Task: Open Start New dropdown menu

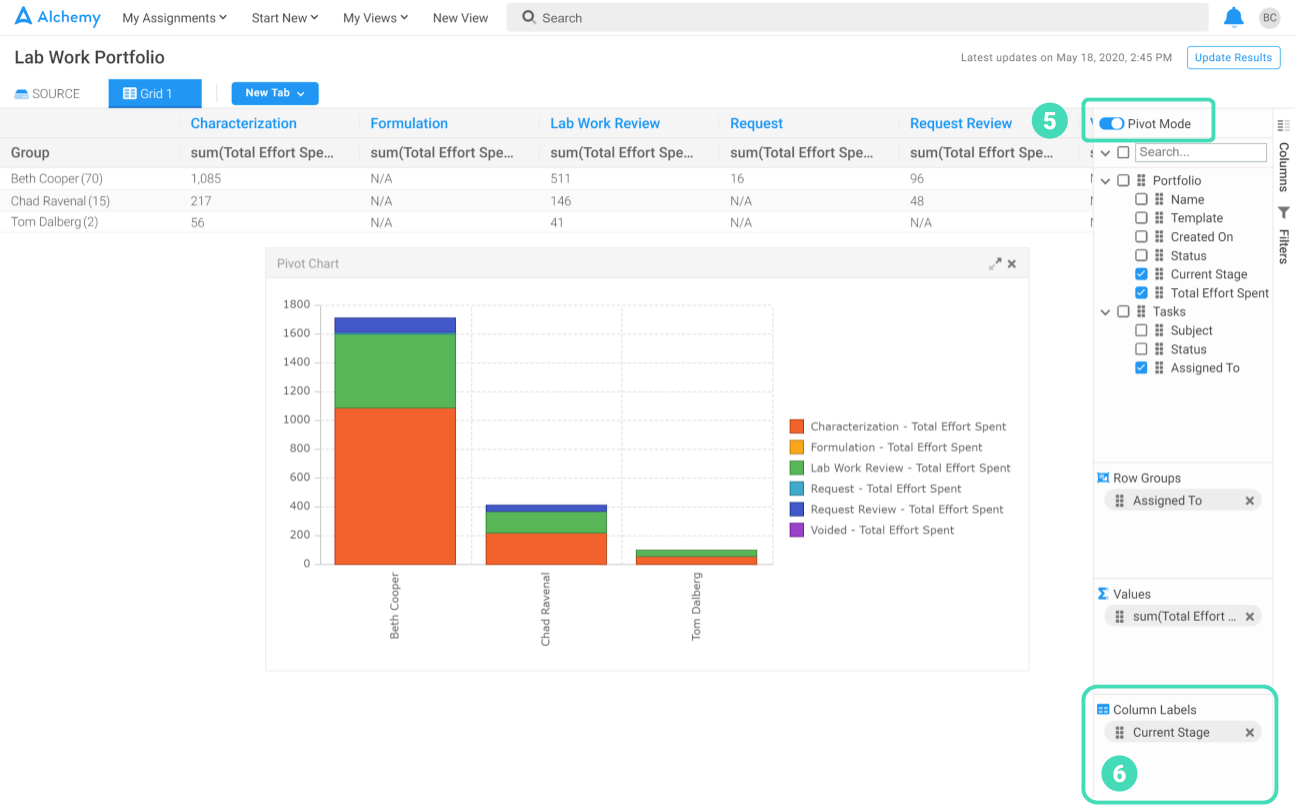Action: pos(285,18)
